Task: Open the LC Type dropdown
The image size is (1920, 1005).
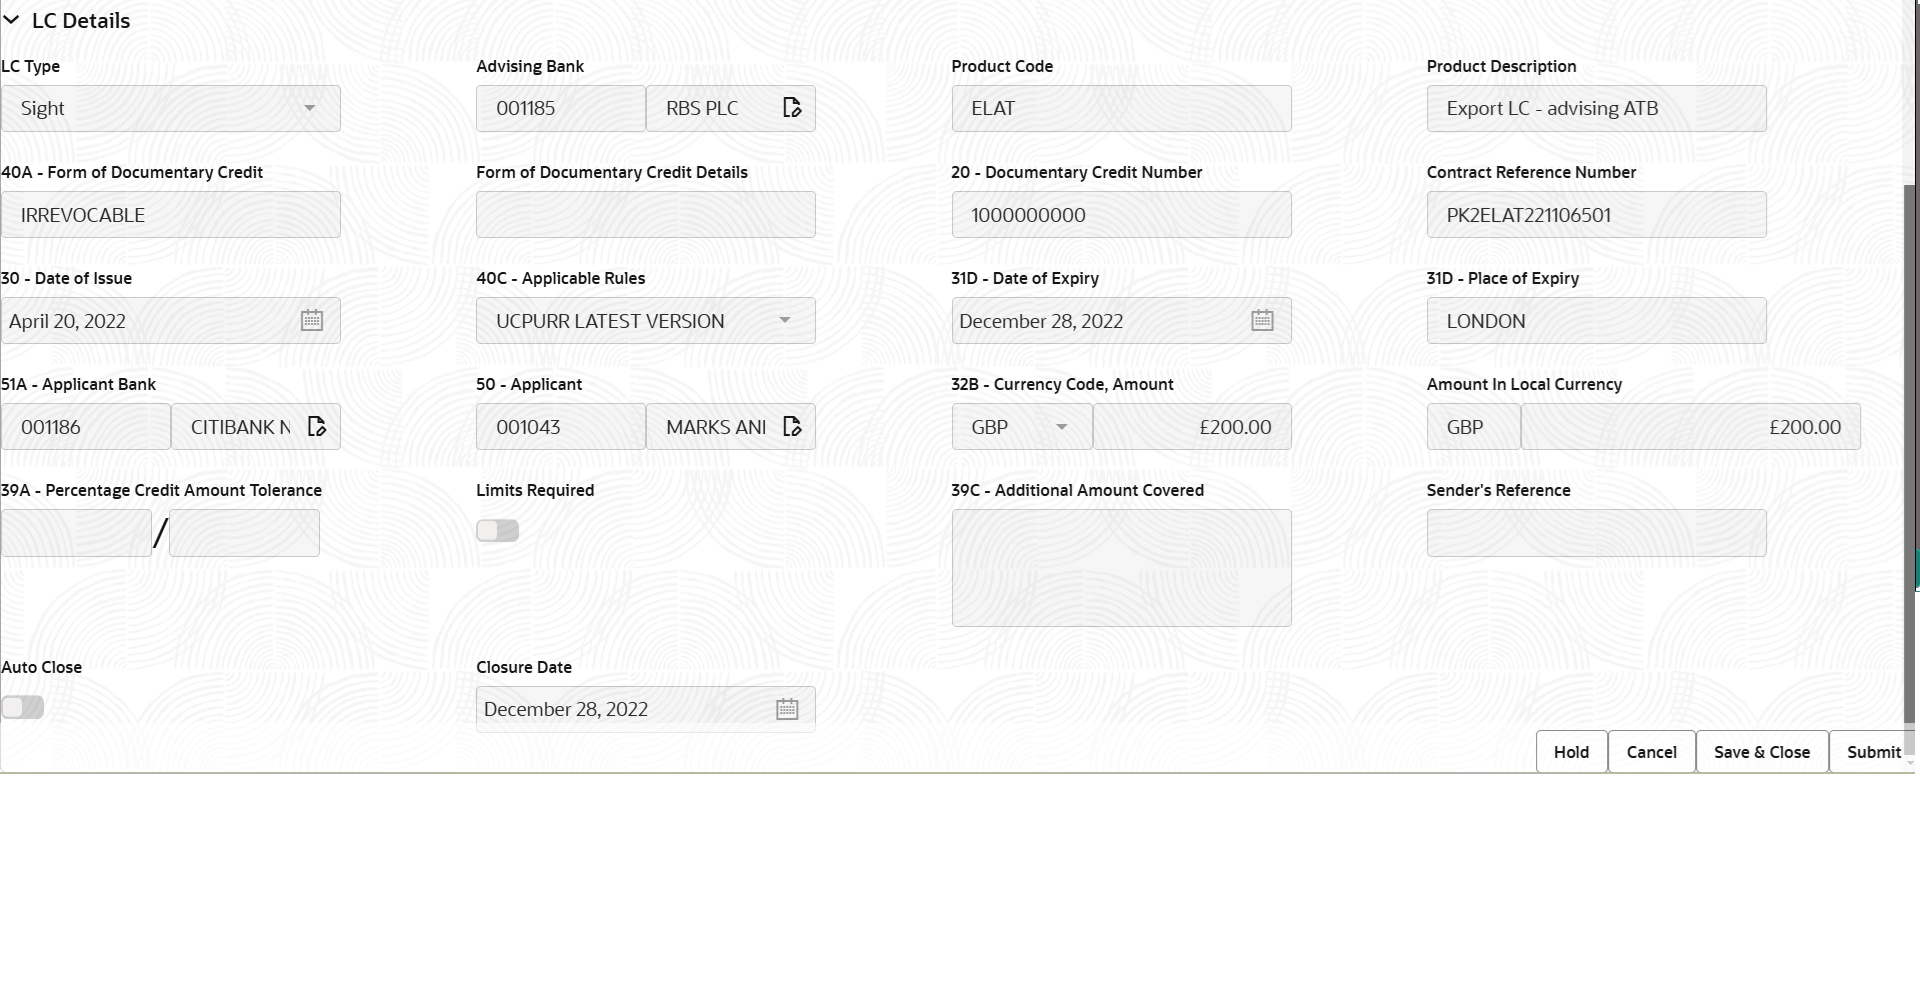Action: [311, 108]
